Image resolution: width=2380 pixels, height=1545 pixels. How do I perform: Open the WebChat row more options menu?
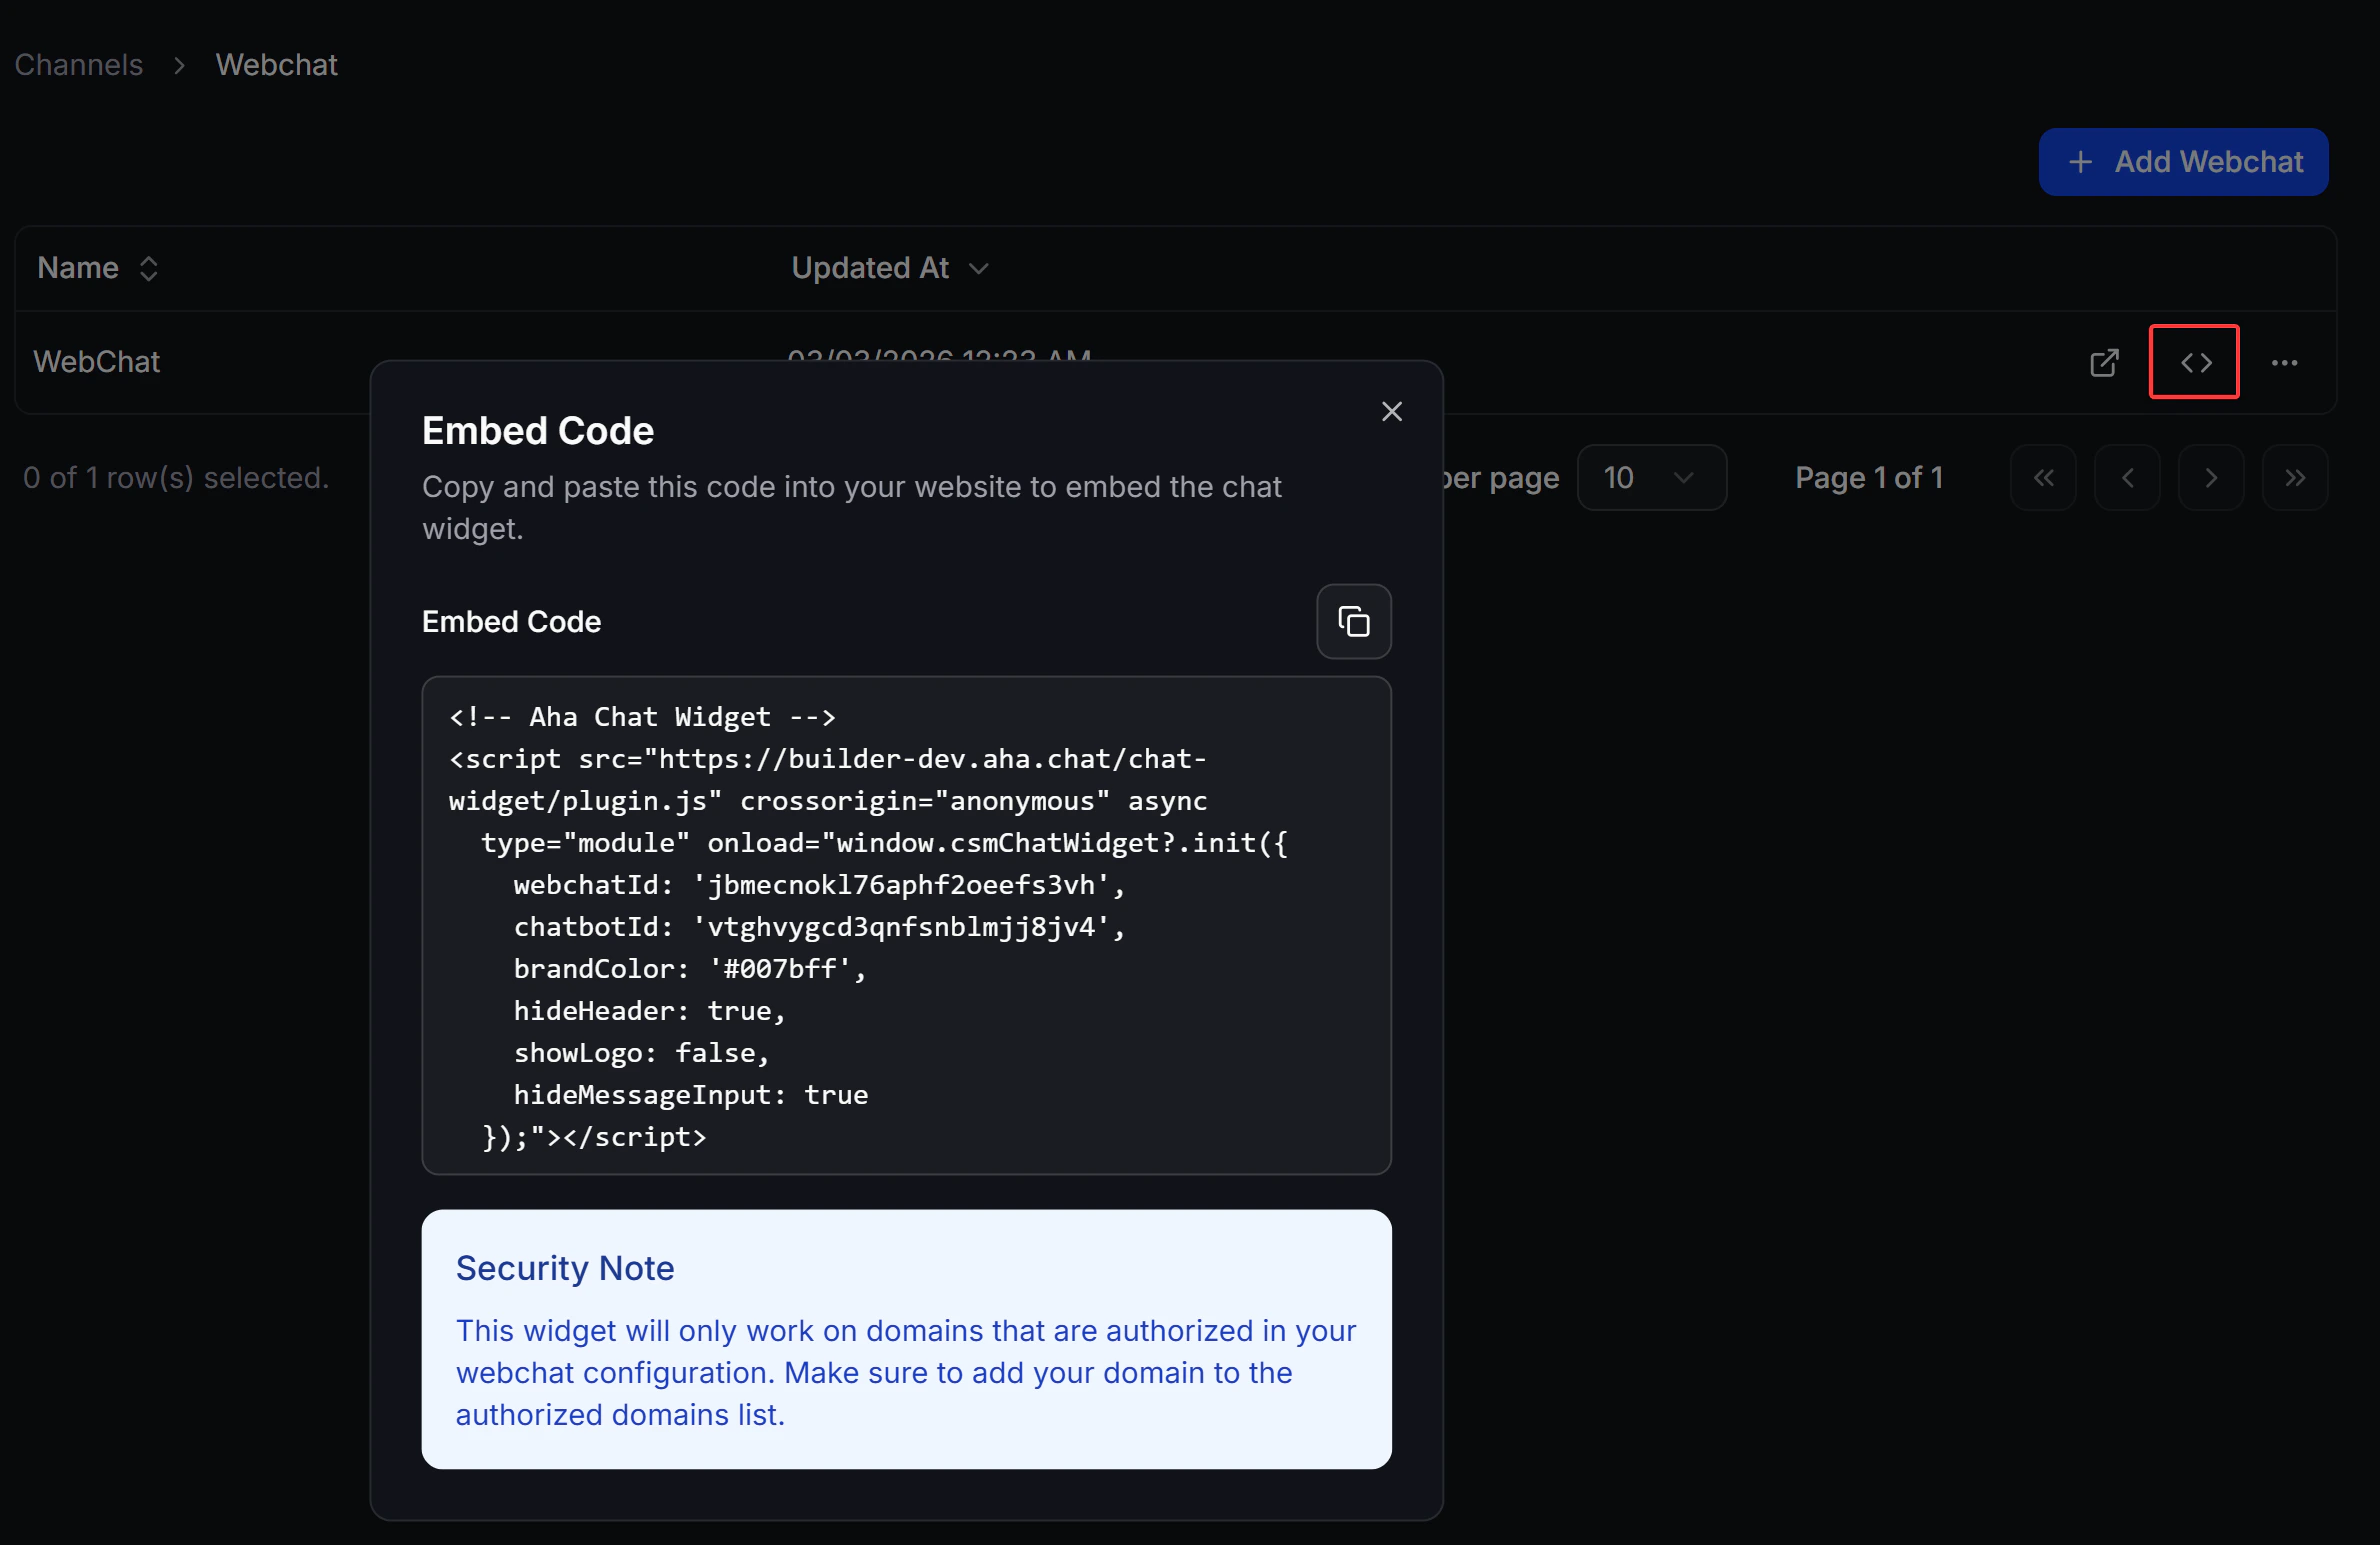tap(2284, 362)
